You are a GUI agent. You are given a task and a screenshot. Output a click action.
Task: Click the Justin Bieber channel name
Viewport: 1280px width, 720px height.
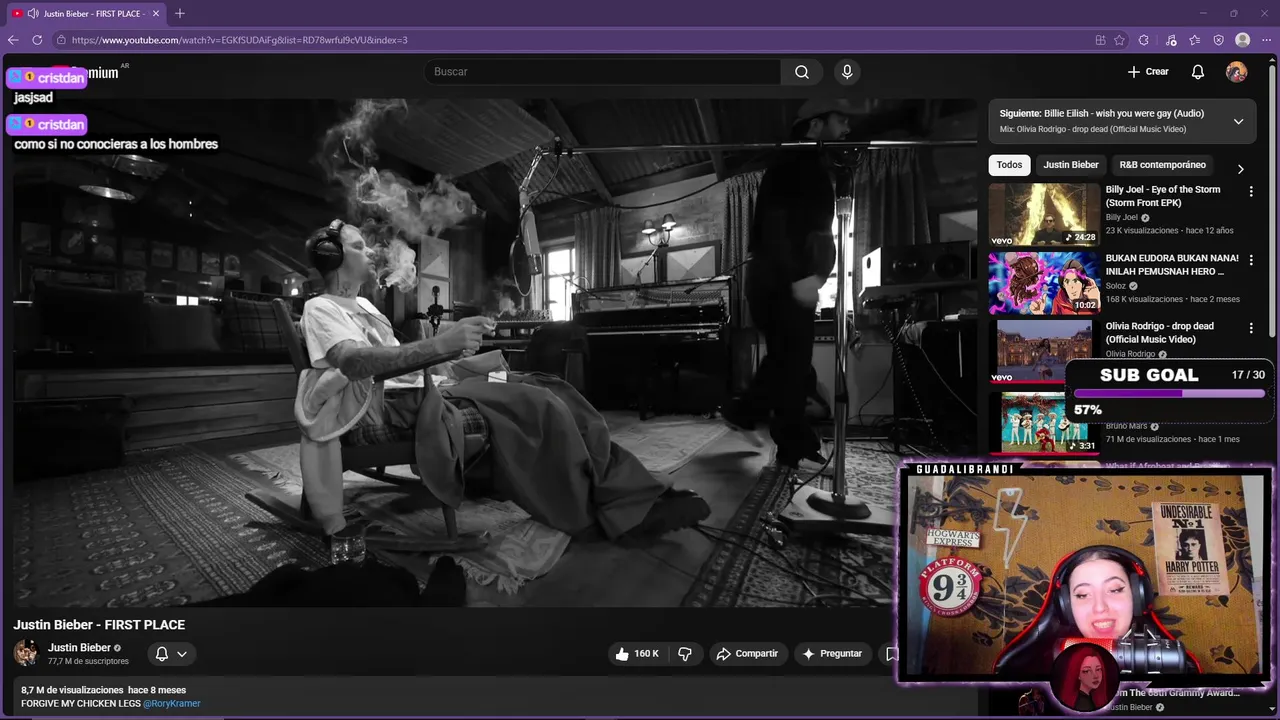(x=79, y=648)
